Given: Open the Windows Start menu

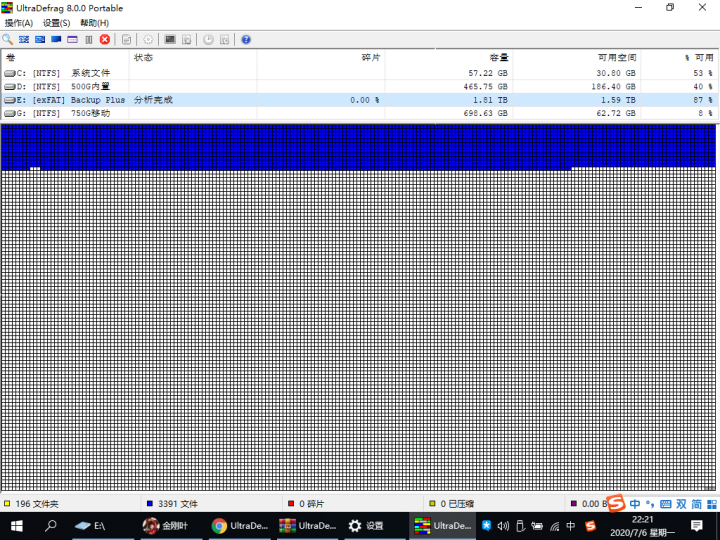Looking at the screenshot, I should [17, 526].
